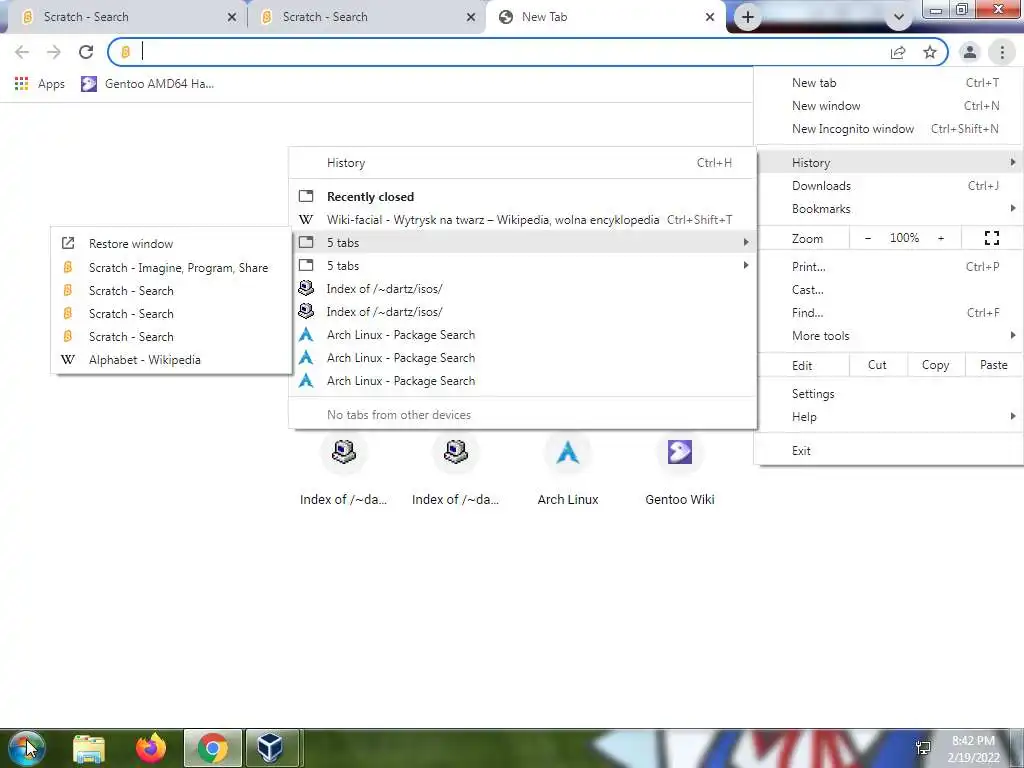Open the Apps grid shortcut
The width and height of the screenshot is (1024, 768).
coord(39,84)
